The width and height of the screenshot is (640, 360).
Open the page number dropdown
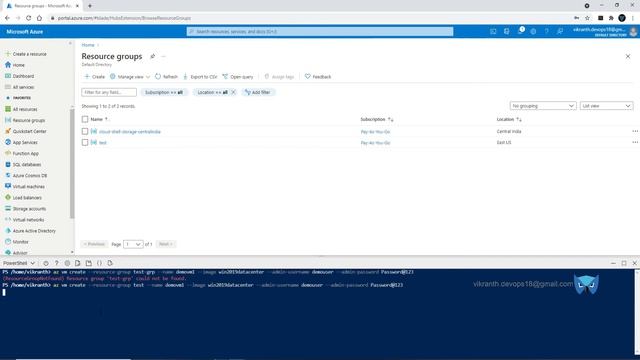point(133,244)
